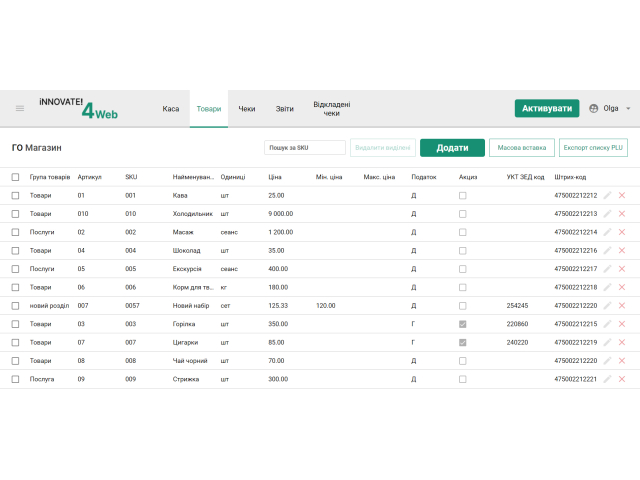Click the iNNOVATE 4Web logo

tap(79, 108)
